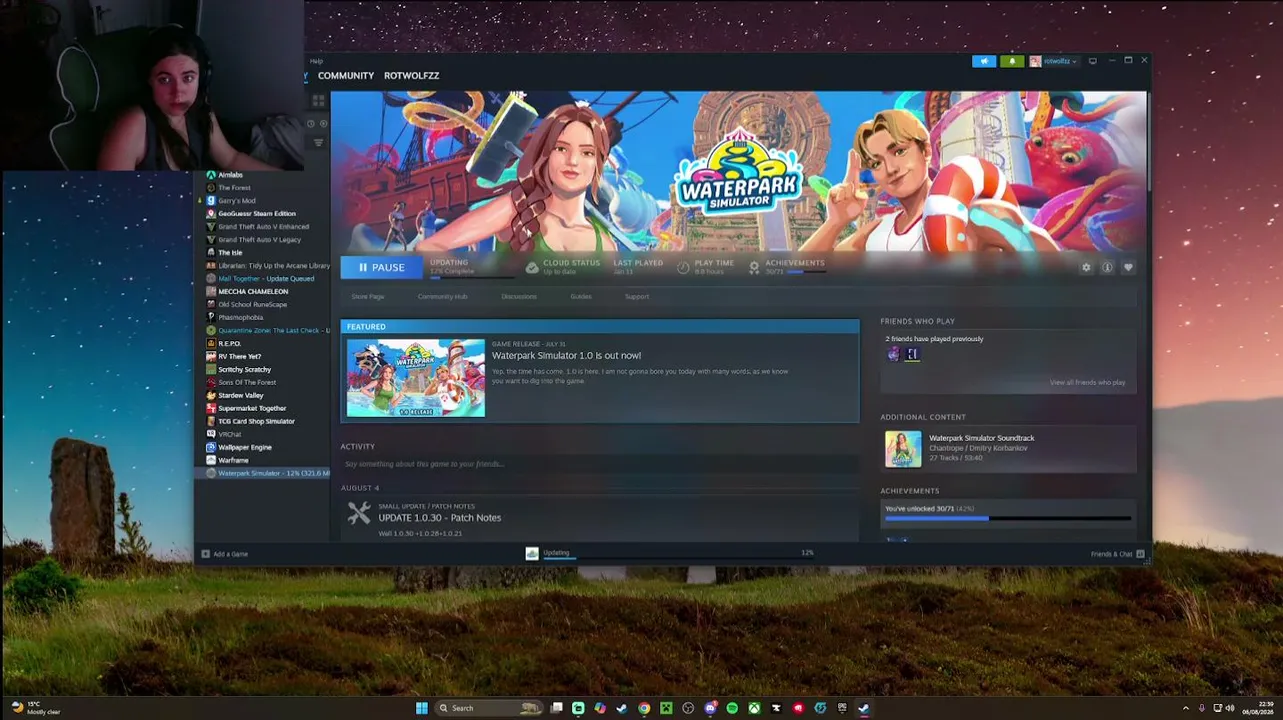Select Grand Theft Auto V Enhanced

point(262,226)
